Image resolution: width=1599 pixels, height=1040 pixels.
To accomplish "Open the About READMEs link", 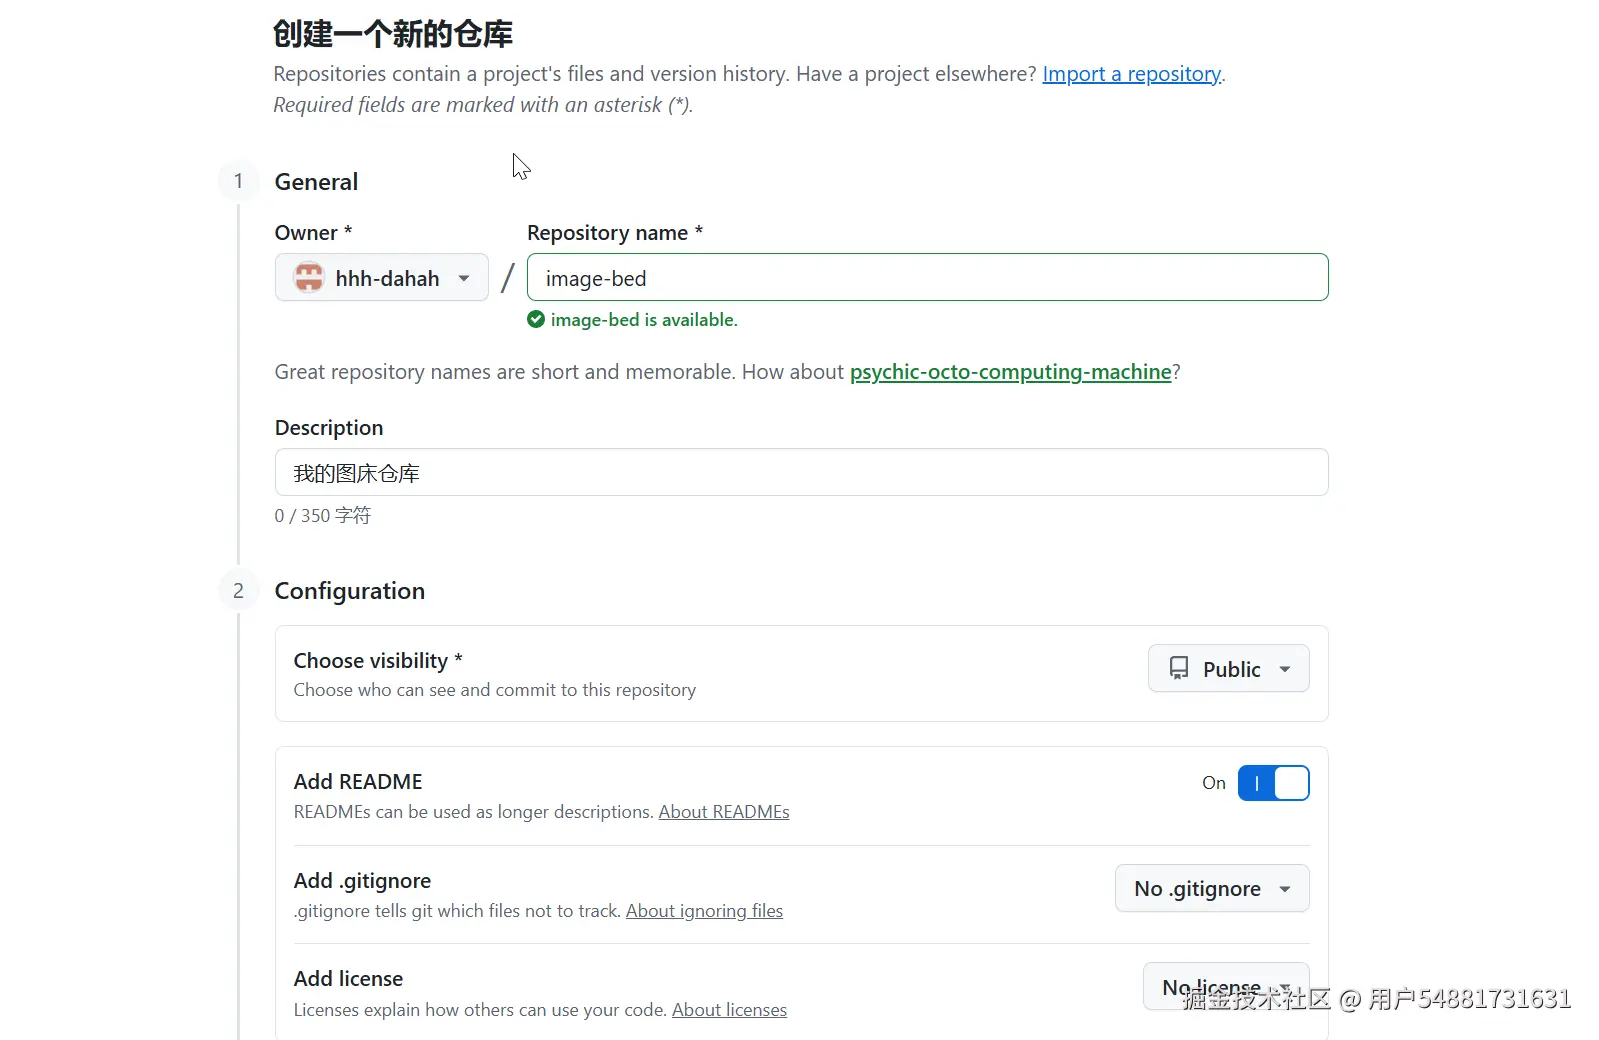I will coord(723,812).
